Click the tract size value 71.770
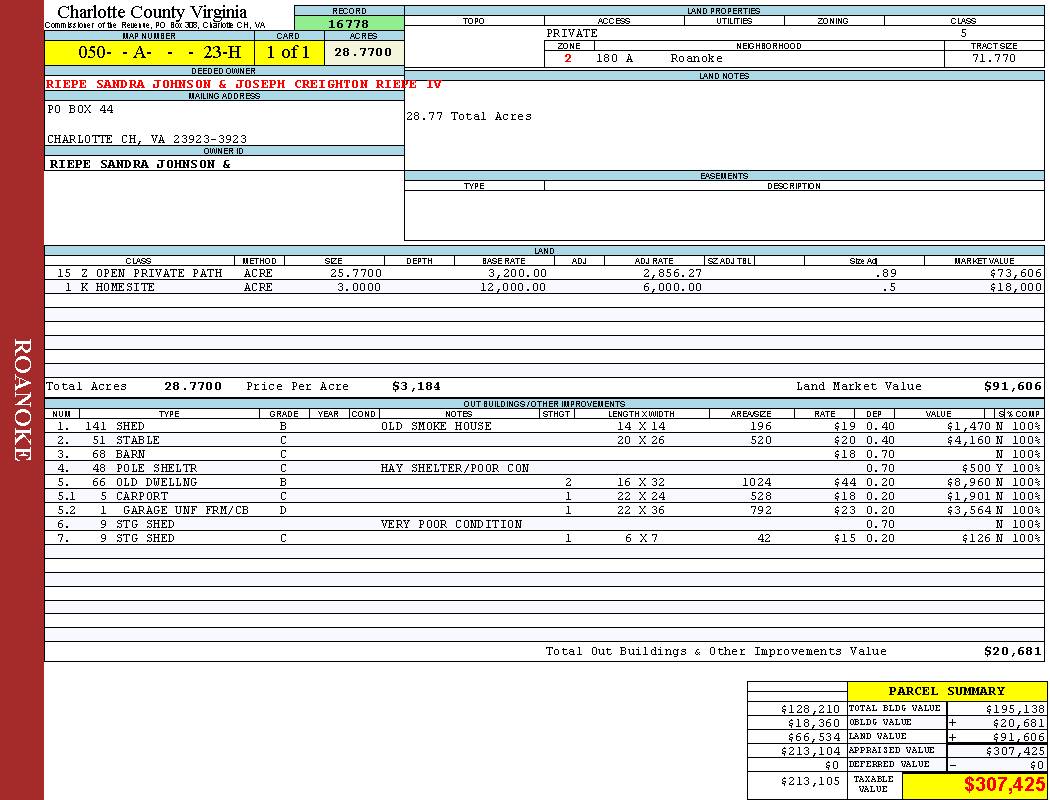1050x800 pixels. click(x=993, y=59)
